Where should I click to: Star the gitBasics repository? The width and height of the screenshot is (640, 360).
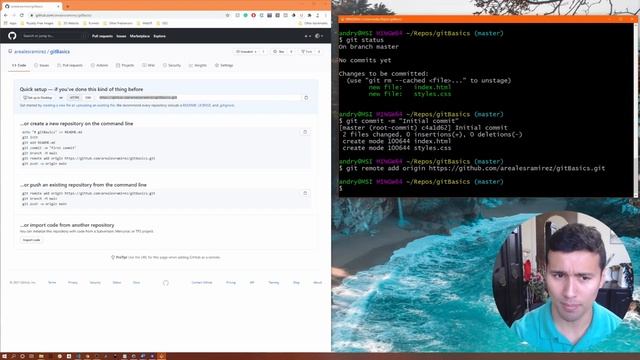pyautogui.click(x=279, y=52)
